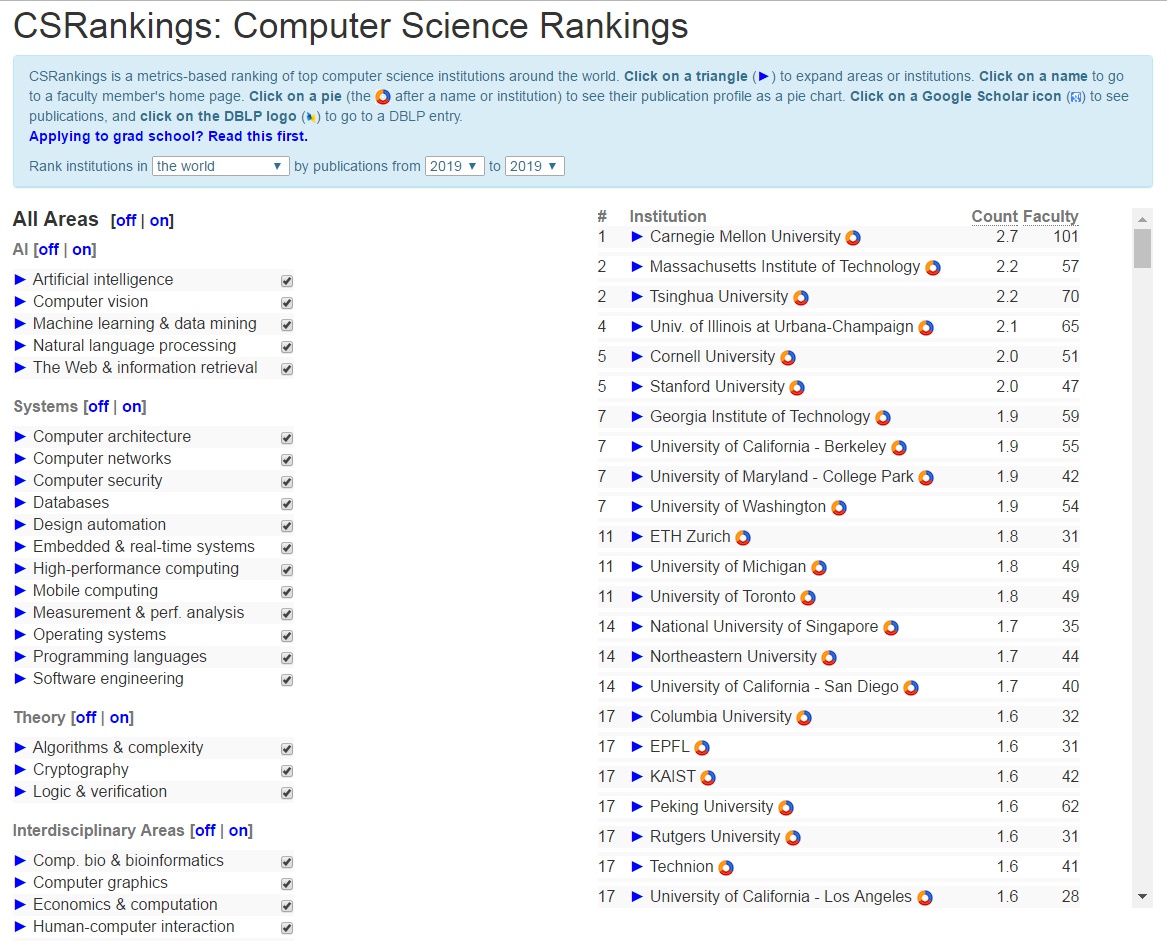This screenshot has width=1167, height=941.
Task: Show National University of Singapore pie icon
Action: [891, 628]
